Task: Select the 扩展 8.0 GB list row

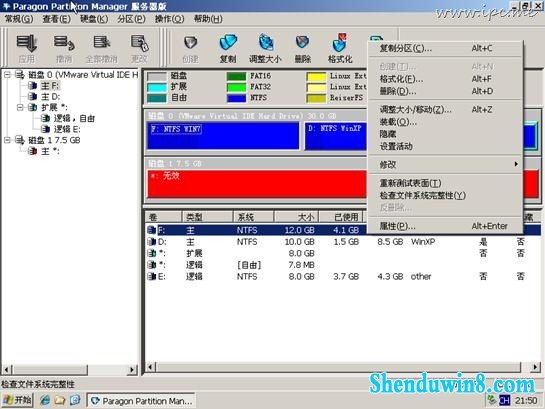Action: [x=343, y=253]
